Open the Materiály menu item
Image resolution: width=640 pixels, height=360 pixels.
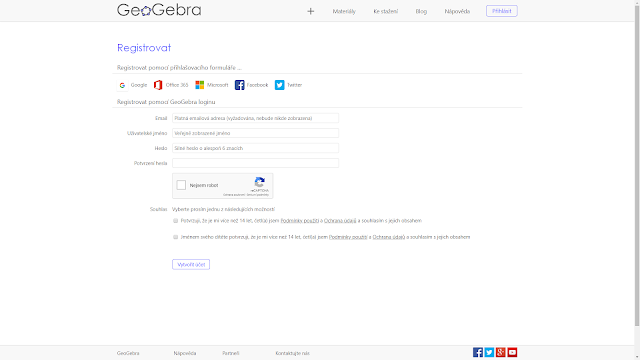[x=344, y=11]
